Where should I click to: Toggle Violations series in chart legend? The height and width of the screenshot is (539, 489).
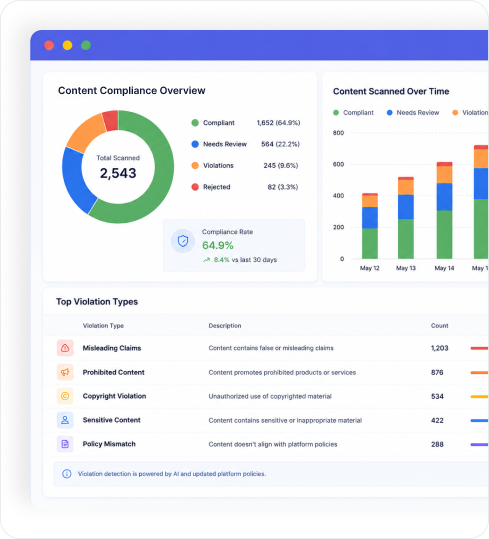click(470, 113)
